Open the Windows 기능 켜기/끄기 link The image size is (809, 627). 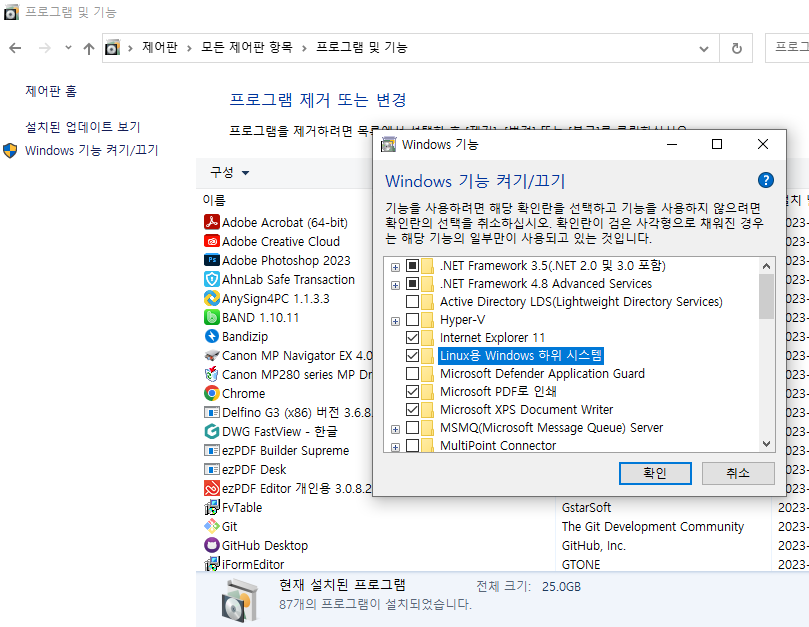pos(91,151)
